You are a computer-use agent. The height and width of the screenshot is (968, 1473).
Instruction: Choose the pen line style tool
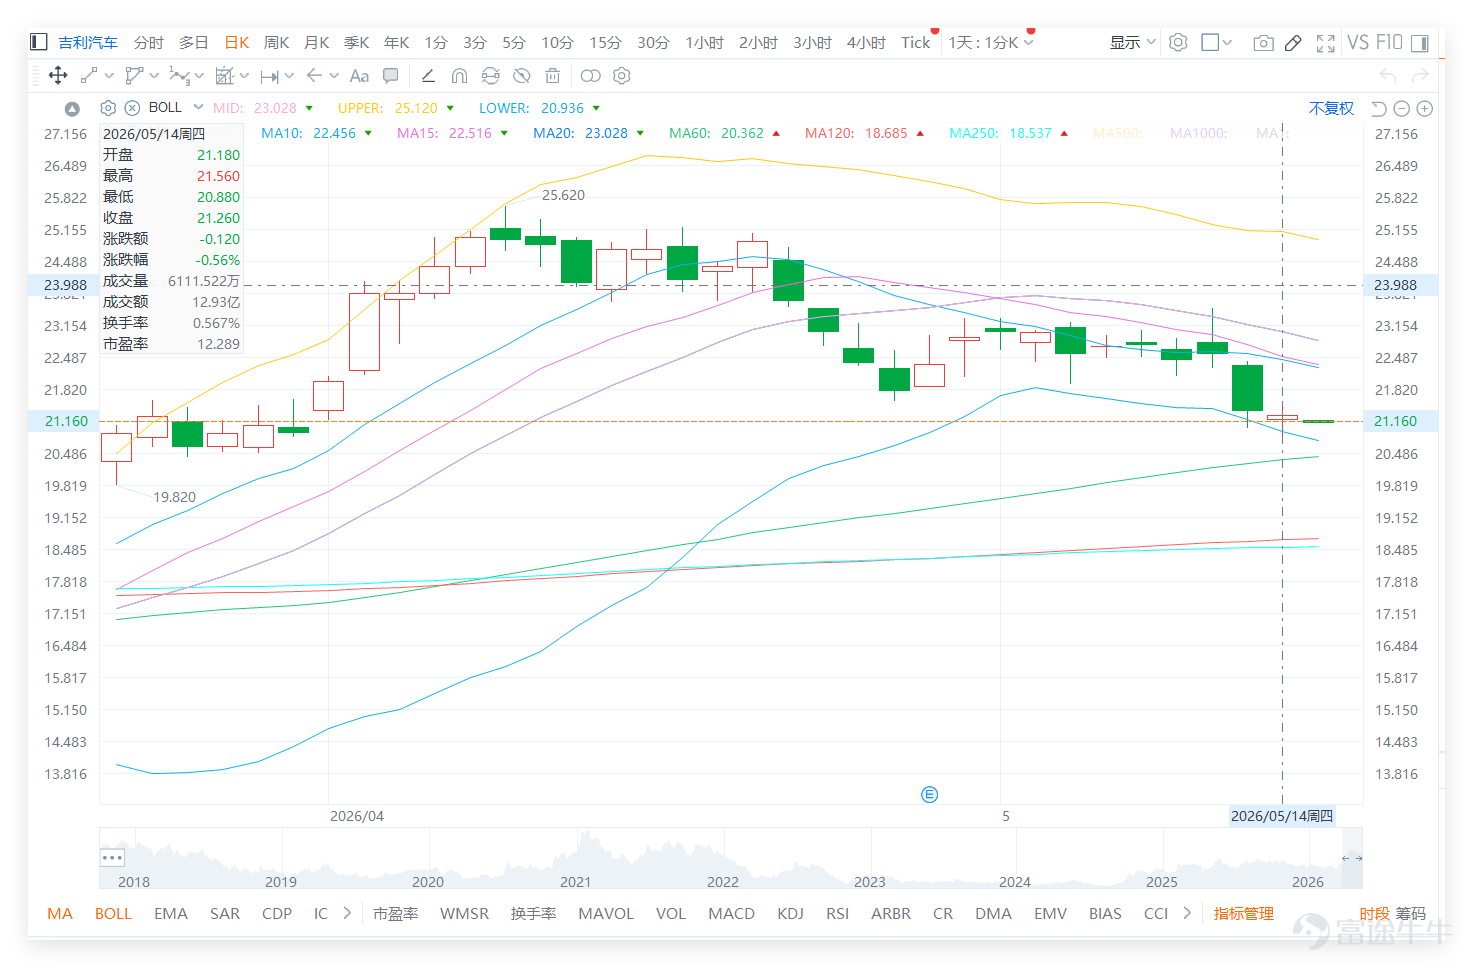428,76
